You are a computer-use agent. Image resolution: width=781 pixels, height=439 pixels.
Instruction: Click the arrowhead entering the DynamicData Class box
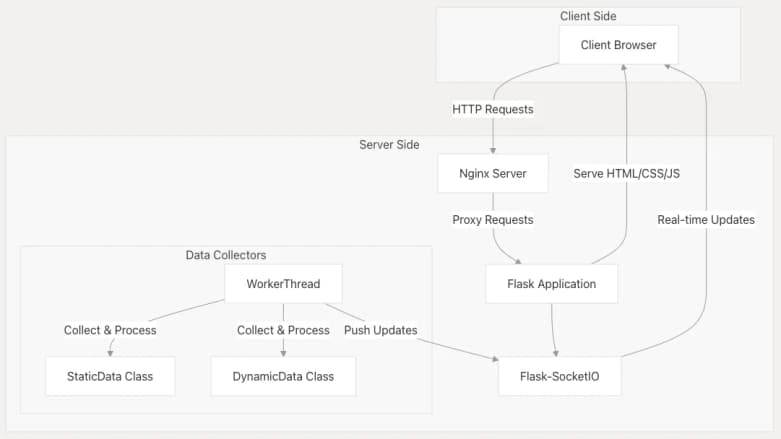point(283,352)
